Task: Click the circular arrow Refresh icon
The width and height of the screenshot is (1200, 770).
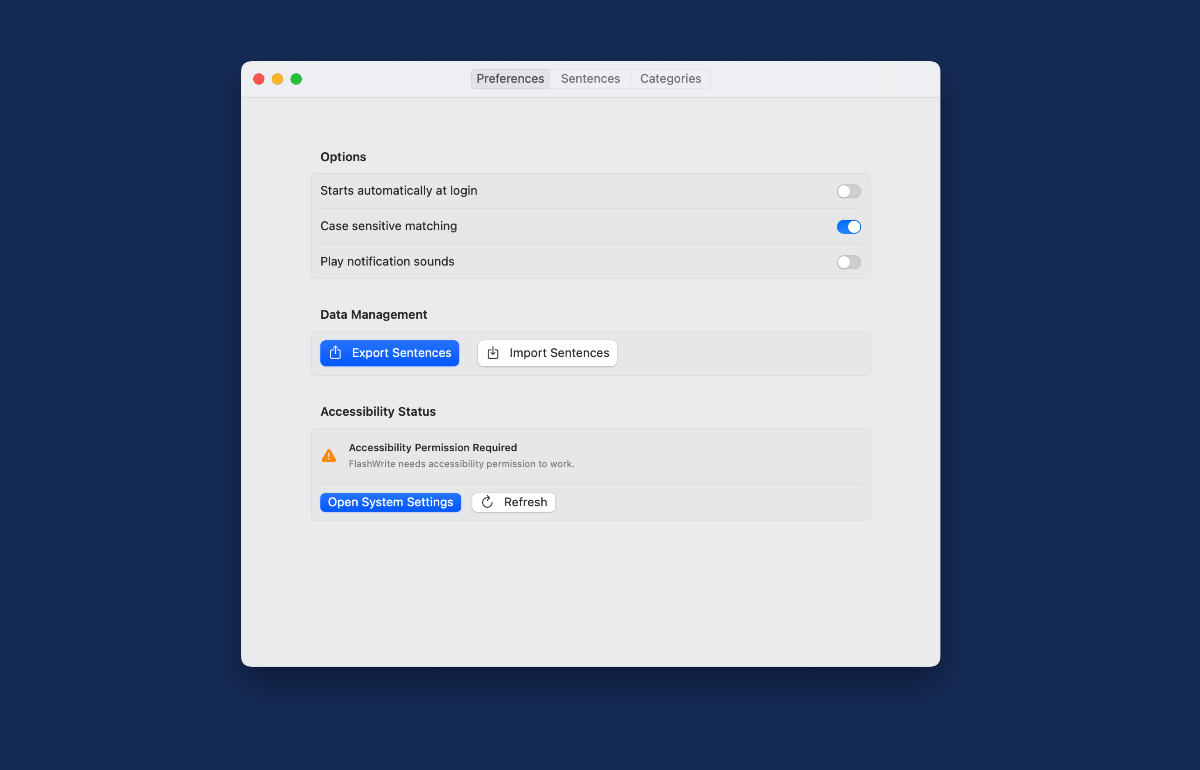Action: (487, 502)
